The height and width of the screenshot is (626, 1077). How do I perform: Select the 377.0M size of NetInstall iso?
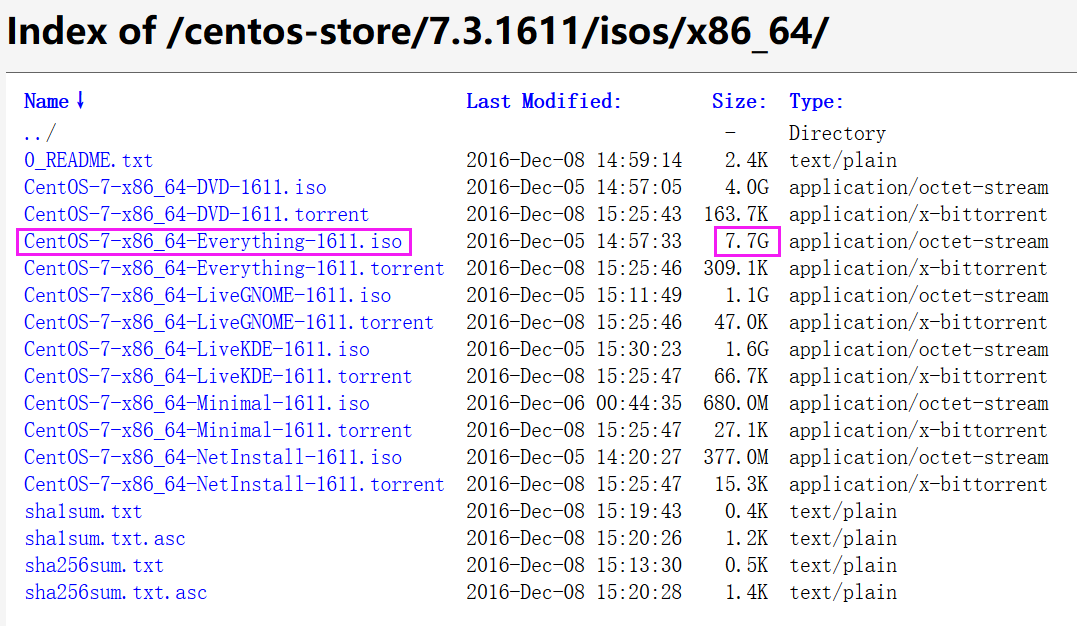736,457
